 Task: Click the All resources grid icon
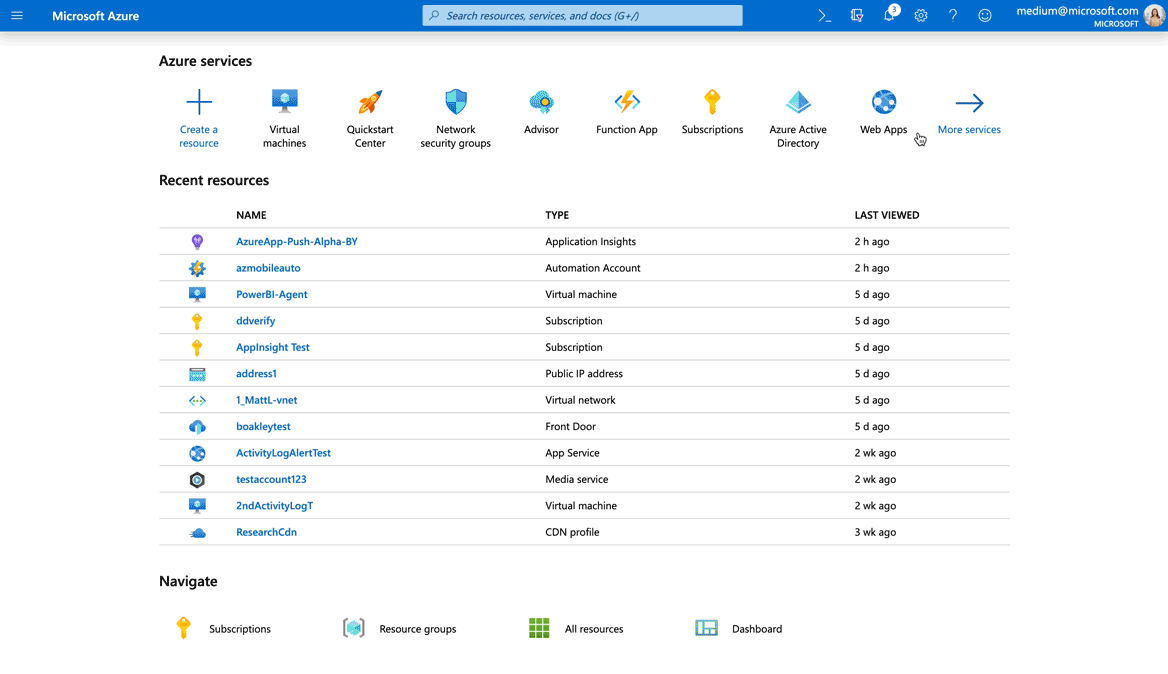pos(539,628)
